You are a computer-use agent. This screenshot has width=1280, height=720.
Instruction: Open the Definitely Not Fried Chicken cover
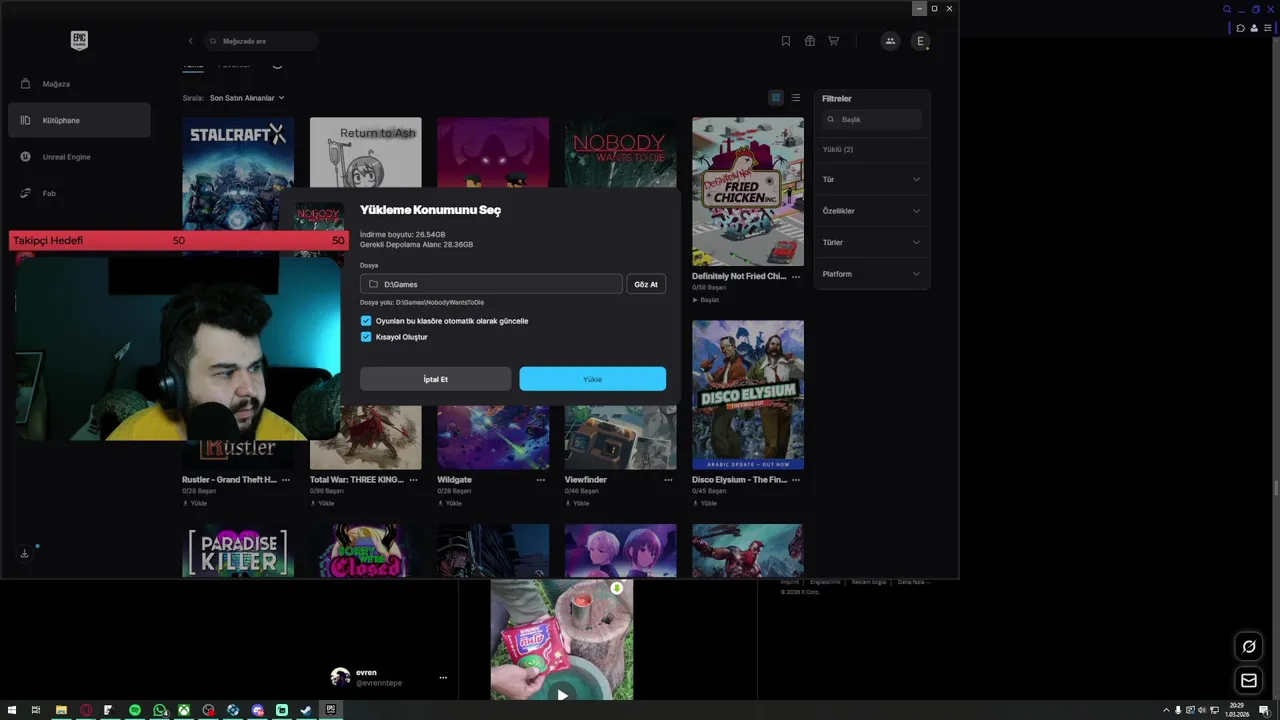748,191
